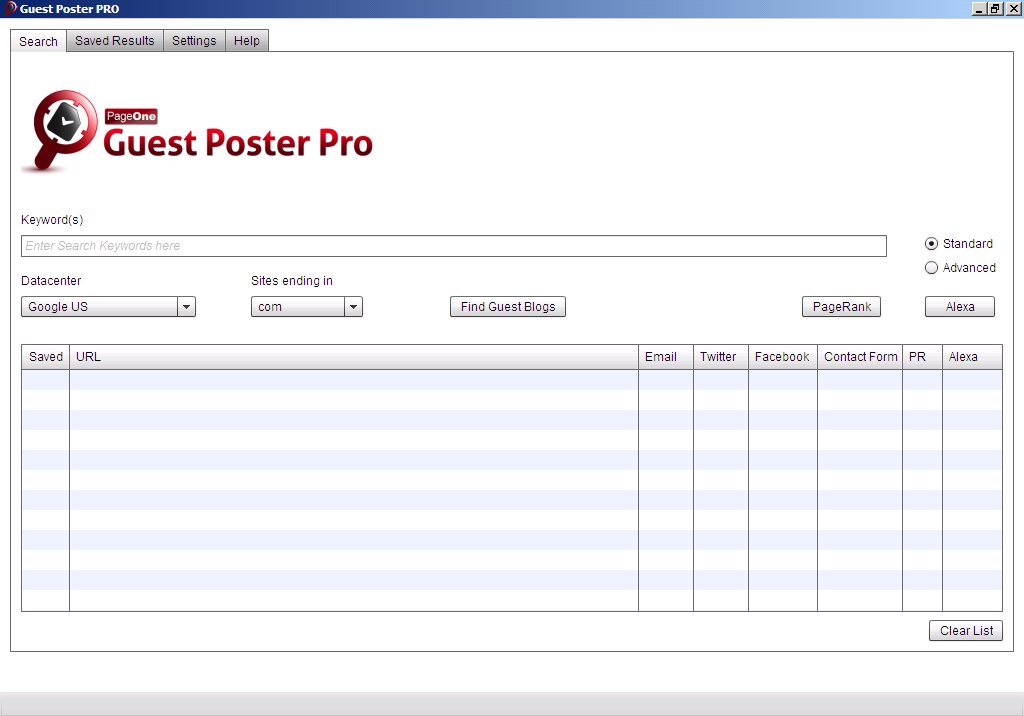Focus the Keyword(s) search input field
The height and width of the screenshot is (716, 1024).
[x=454, y=246]
